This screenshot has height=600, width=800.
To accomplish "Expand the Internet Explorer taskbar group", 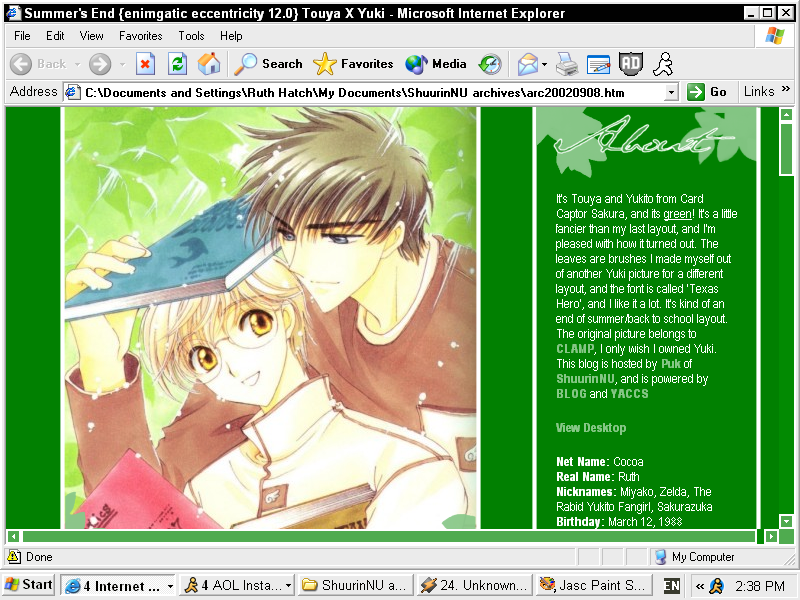I will pos(118,585).
